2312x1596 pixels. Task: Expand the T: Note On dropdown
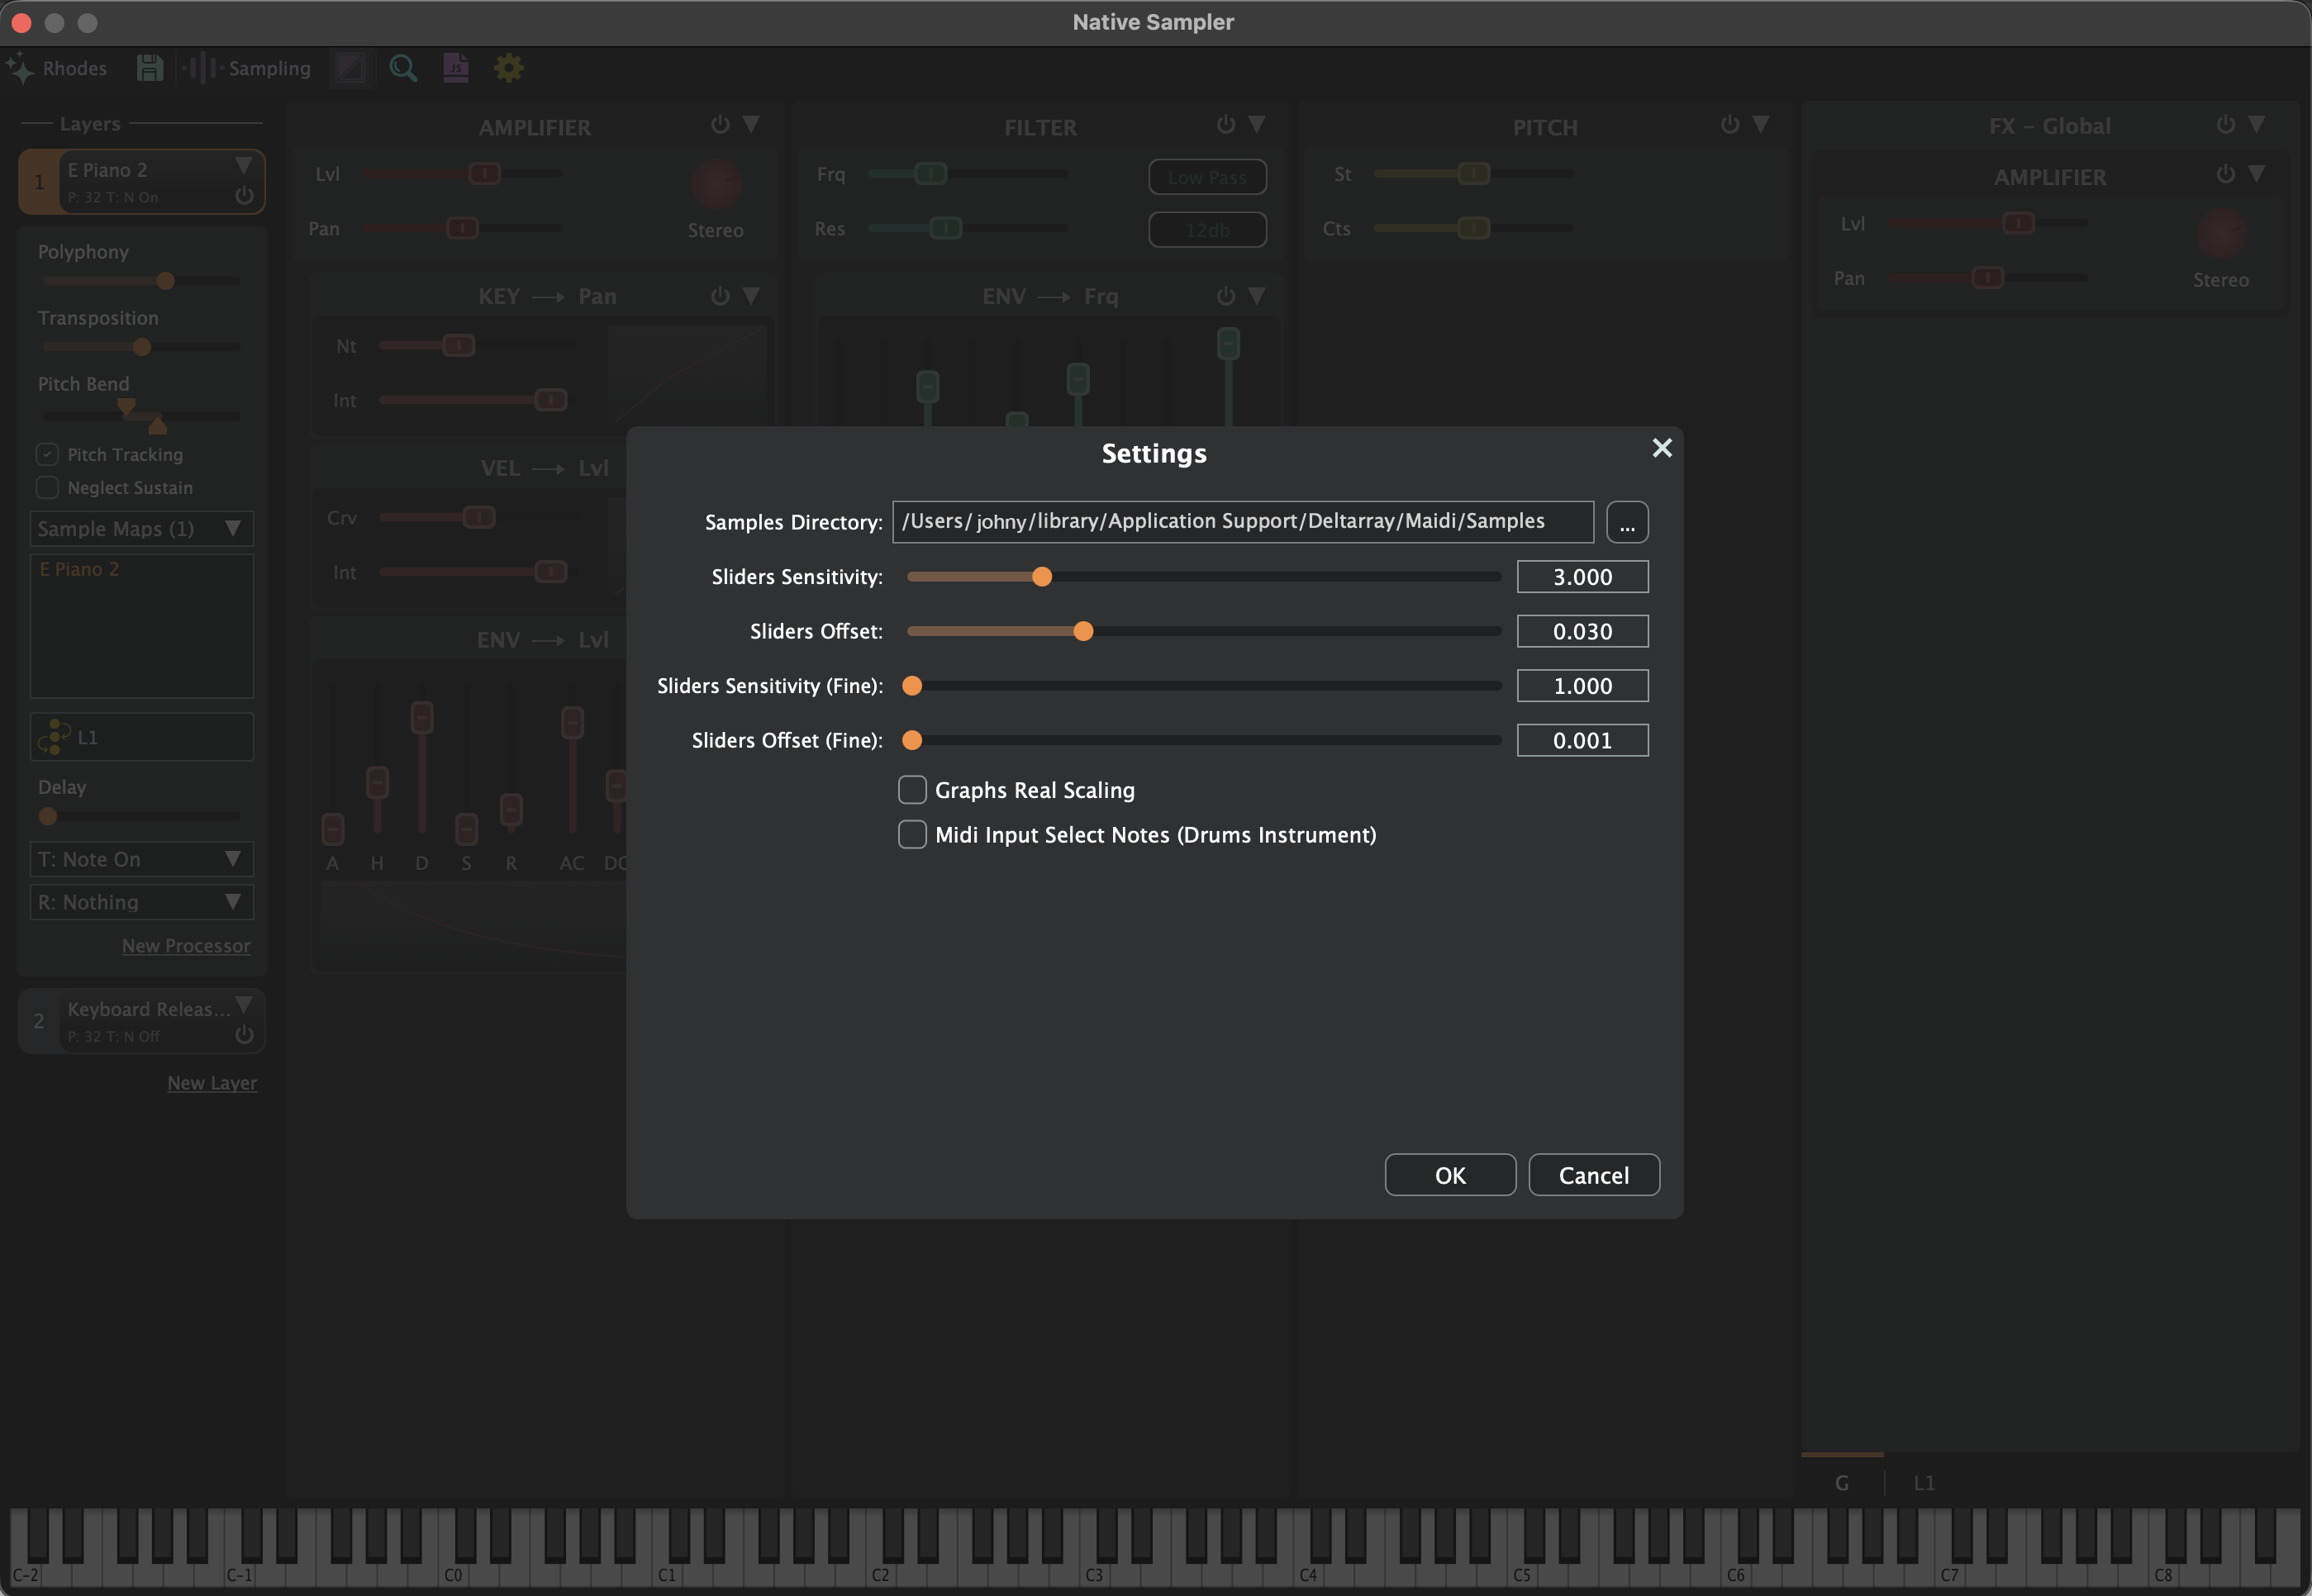pos(141,859)
